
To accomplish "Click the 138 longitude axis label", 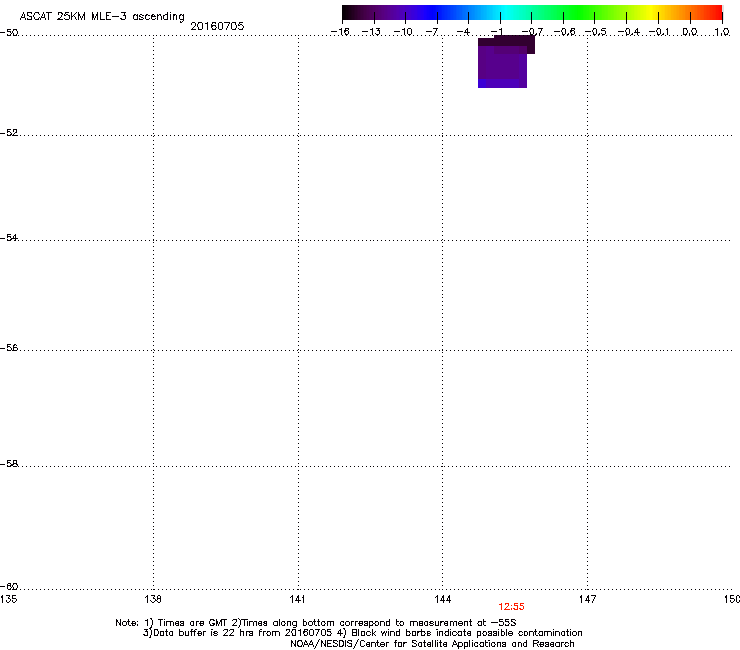I will click(x=153, y=599).
